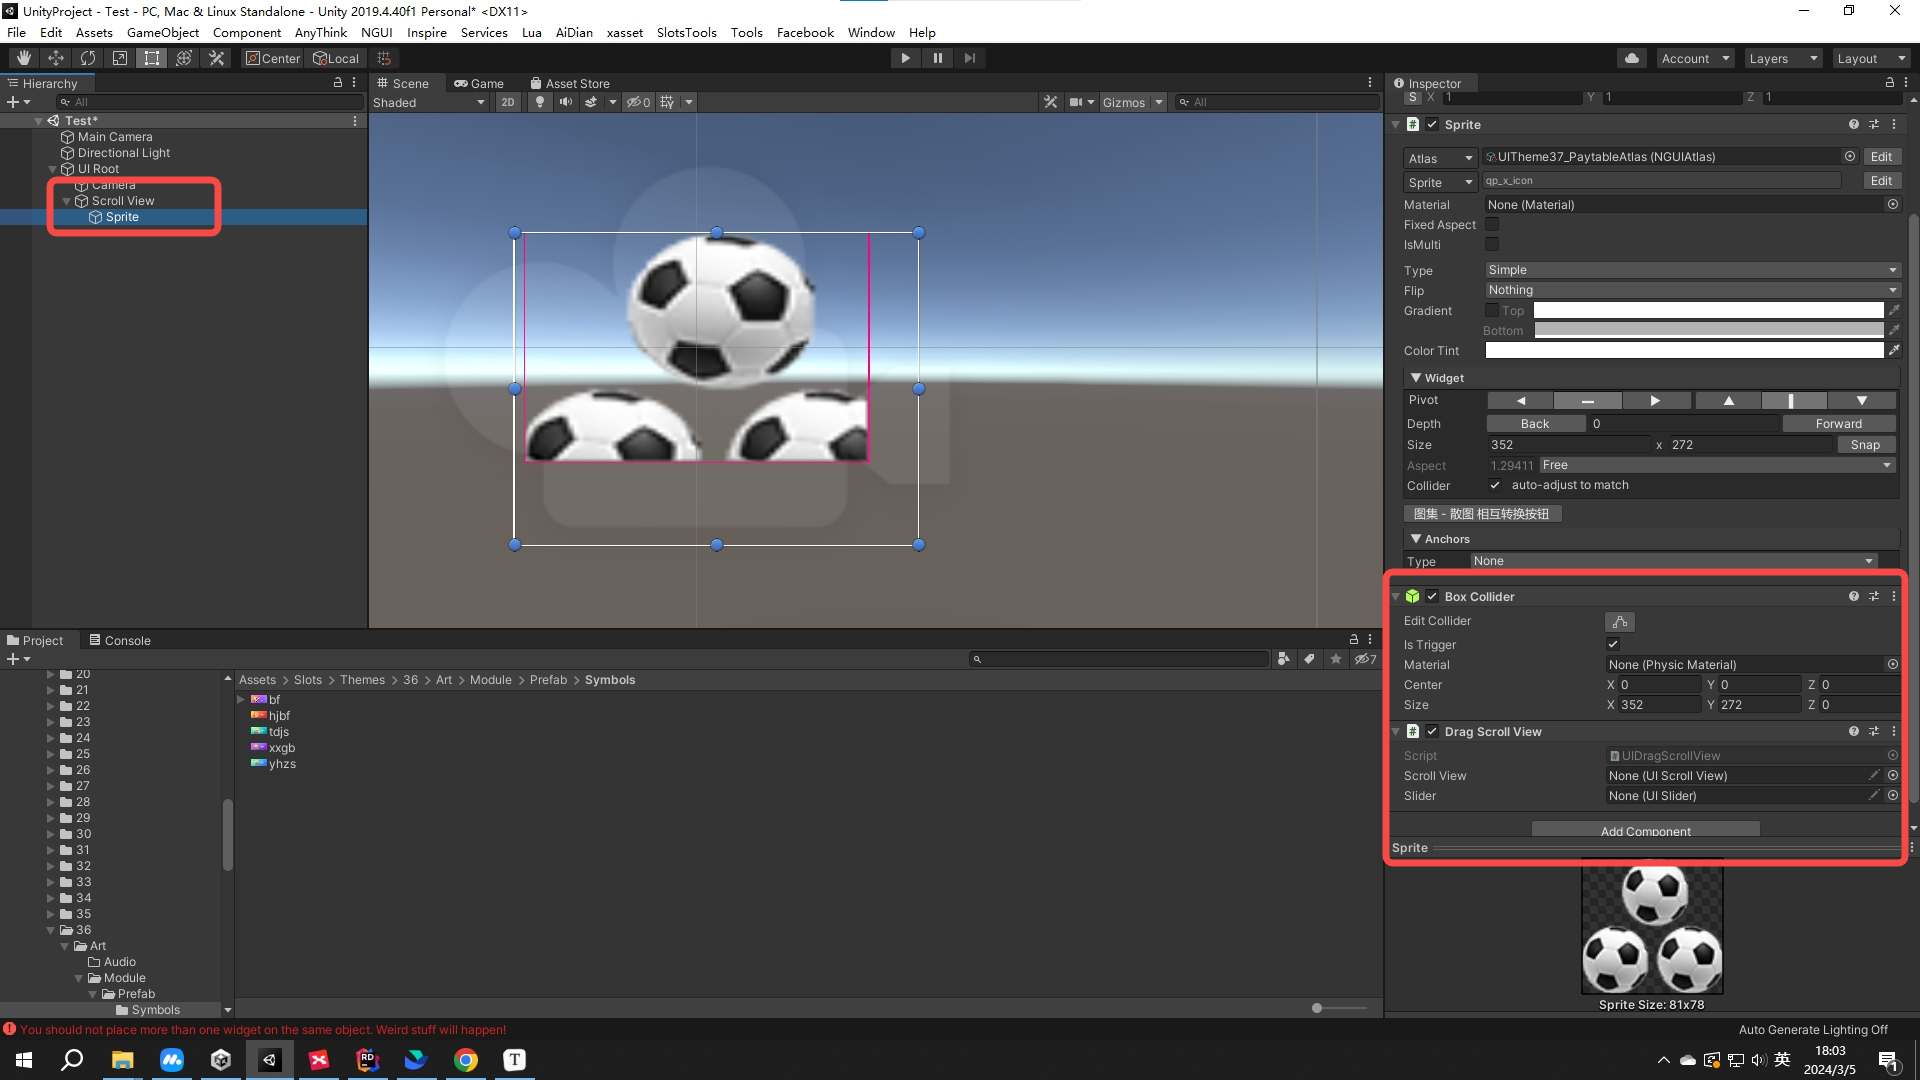The image size is (1920, 1080).
Task: Lock the Hierarchy panel
Action: point(338,83)
